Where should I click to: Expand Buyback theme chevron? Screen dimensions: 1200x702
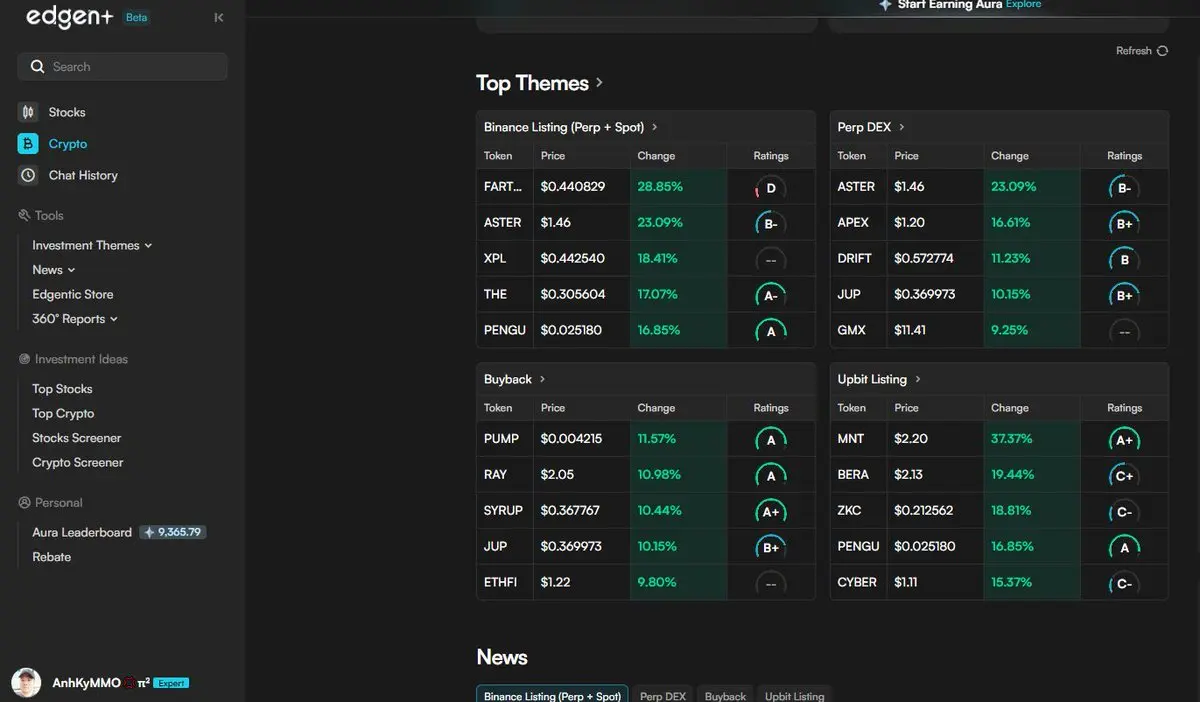542,379
